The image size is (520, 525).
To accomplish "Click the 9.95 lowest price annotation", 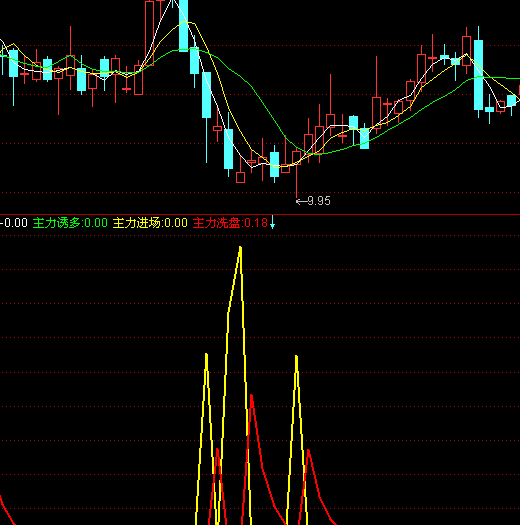I will pyautogui.click(x=313, y=201).
